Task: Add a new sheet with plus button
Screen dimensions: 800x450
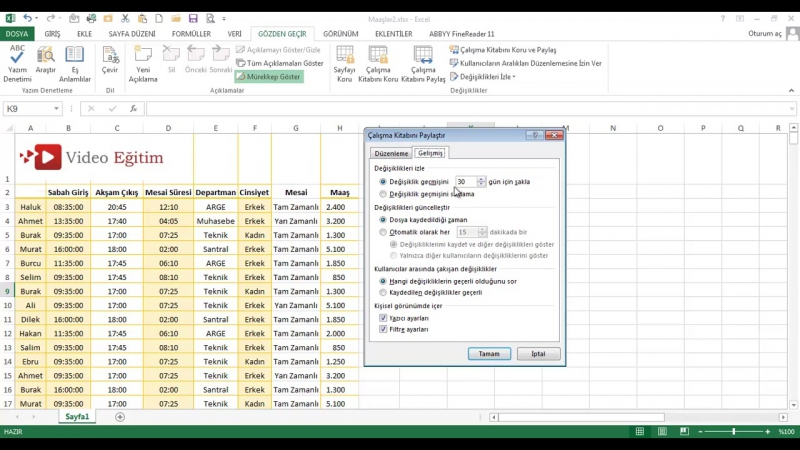Action: [x=120, y=417]
